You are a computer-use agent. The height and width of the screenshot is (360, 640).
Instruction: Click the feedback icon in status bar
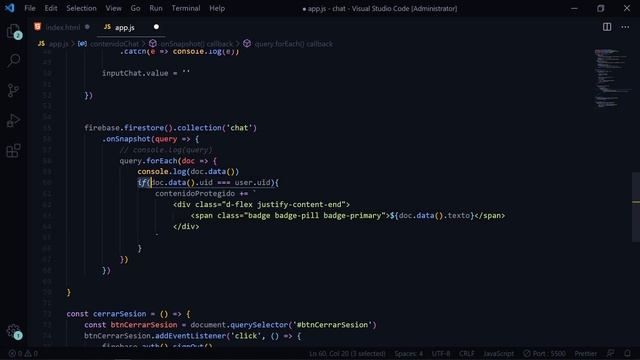pos(611,353)
